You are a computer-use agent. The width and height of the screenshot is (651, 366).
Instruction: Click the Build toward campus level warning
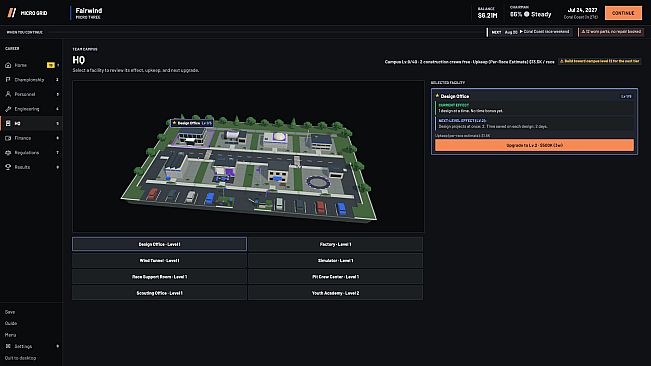[600, 61]
